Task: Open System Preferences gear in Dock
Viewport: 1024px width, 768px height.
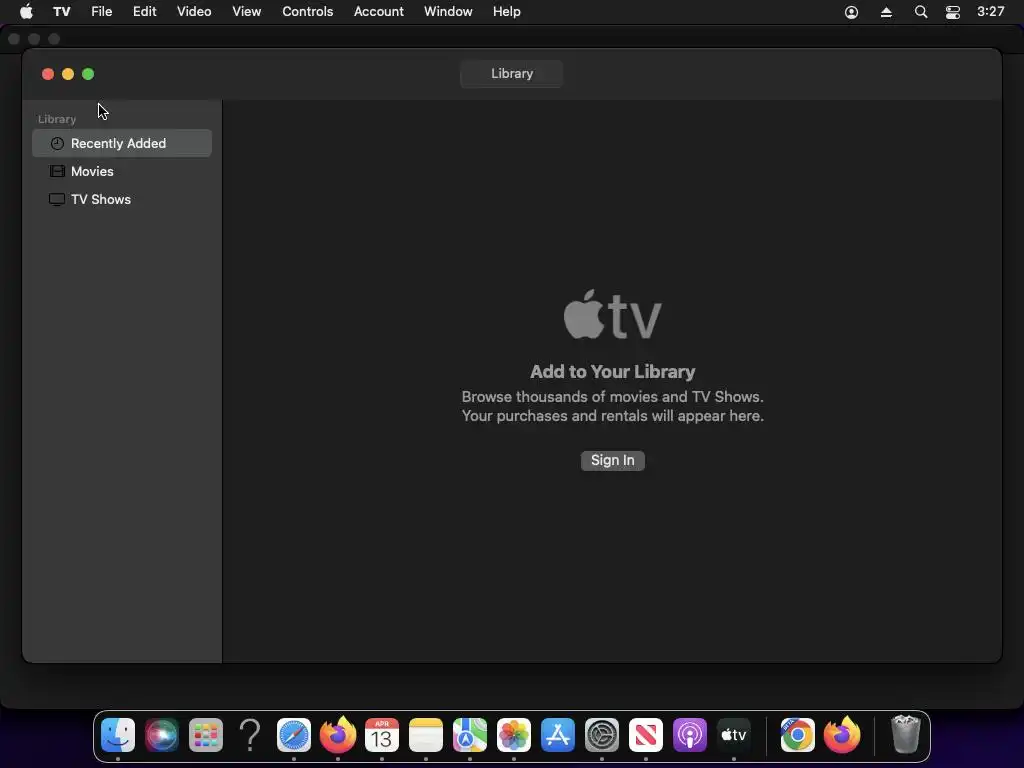Action: click(x=601, y=735)
